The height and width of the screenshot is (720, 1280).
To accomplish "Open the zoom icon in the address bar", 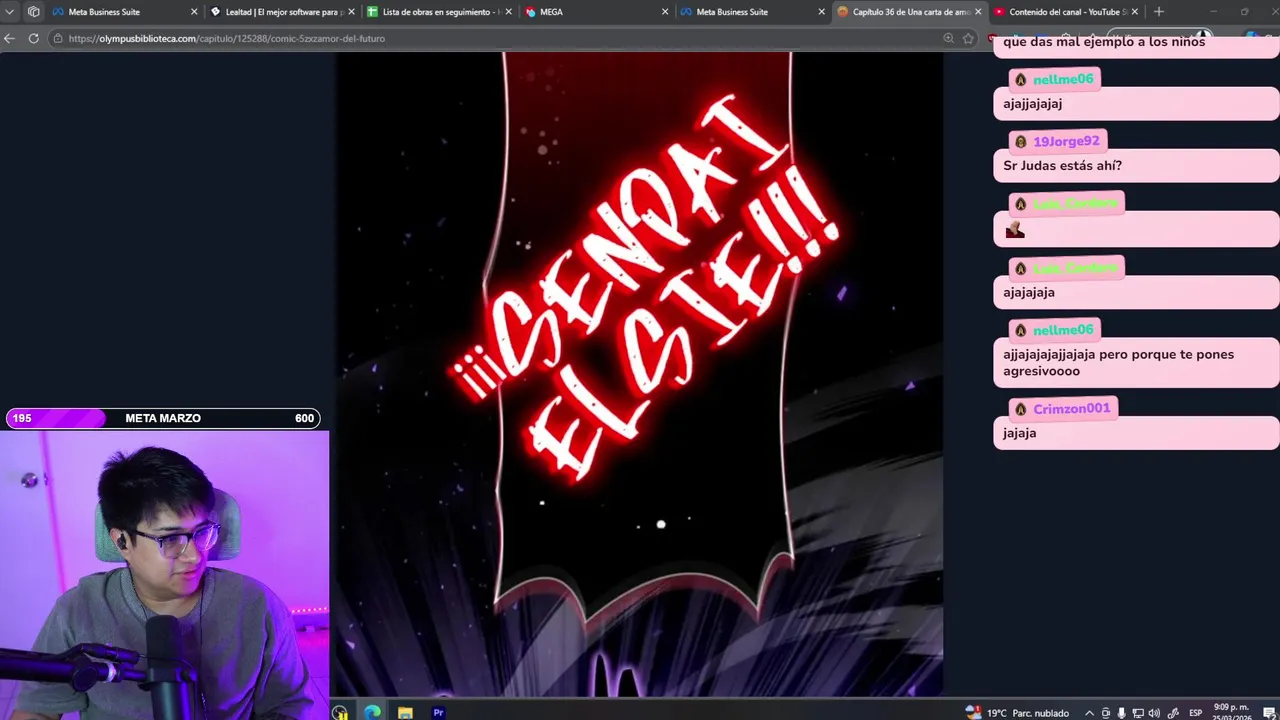I will coord(948,38).
